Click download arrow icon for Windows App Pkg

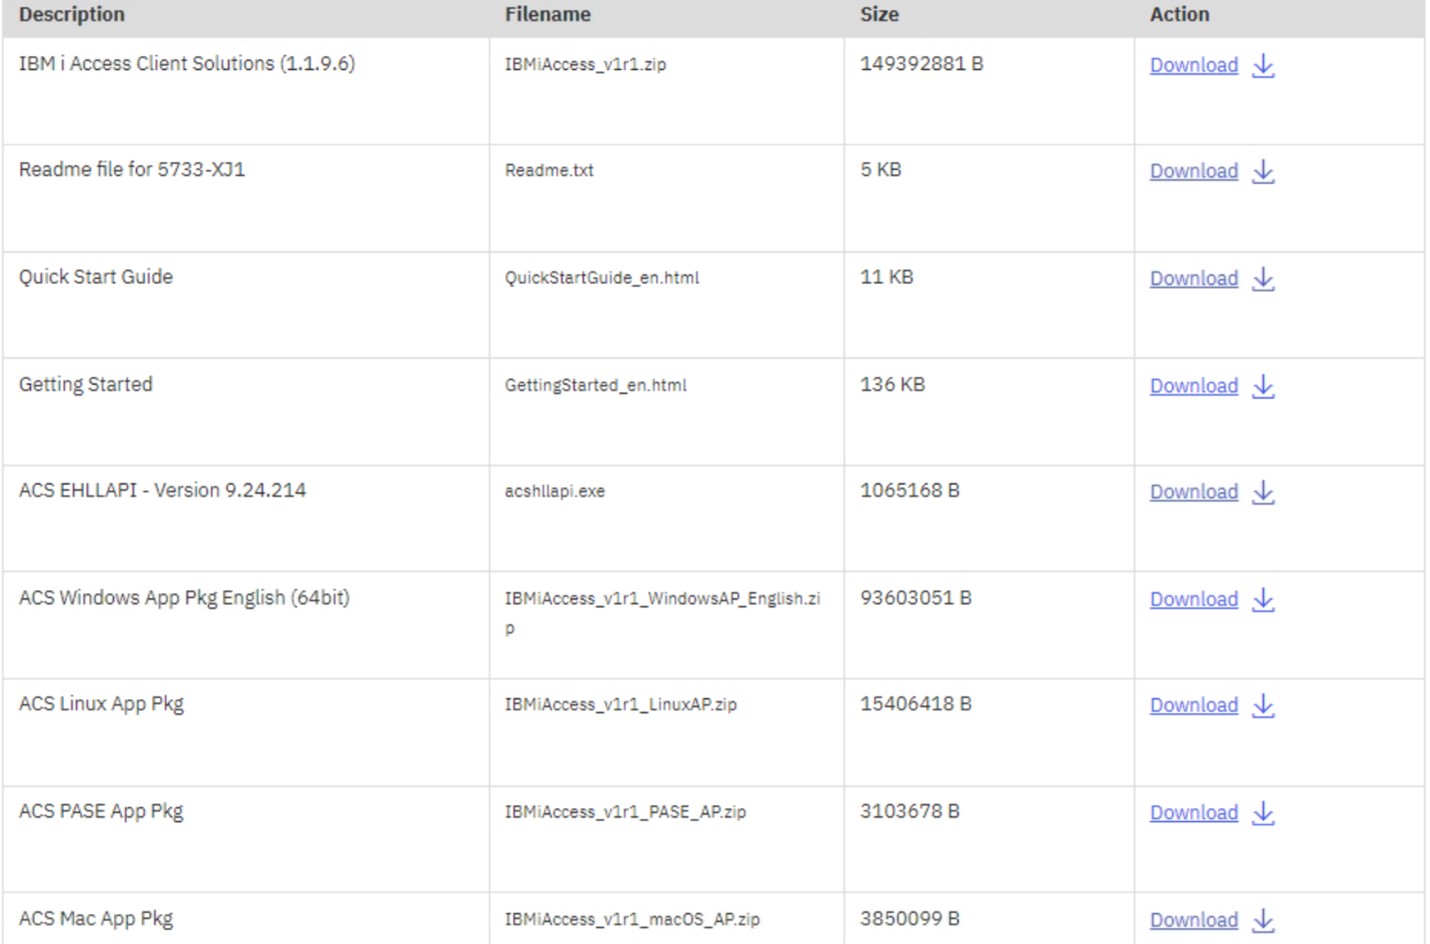1263,600
